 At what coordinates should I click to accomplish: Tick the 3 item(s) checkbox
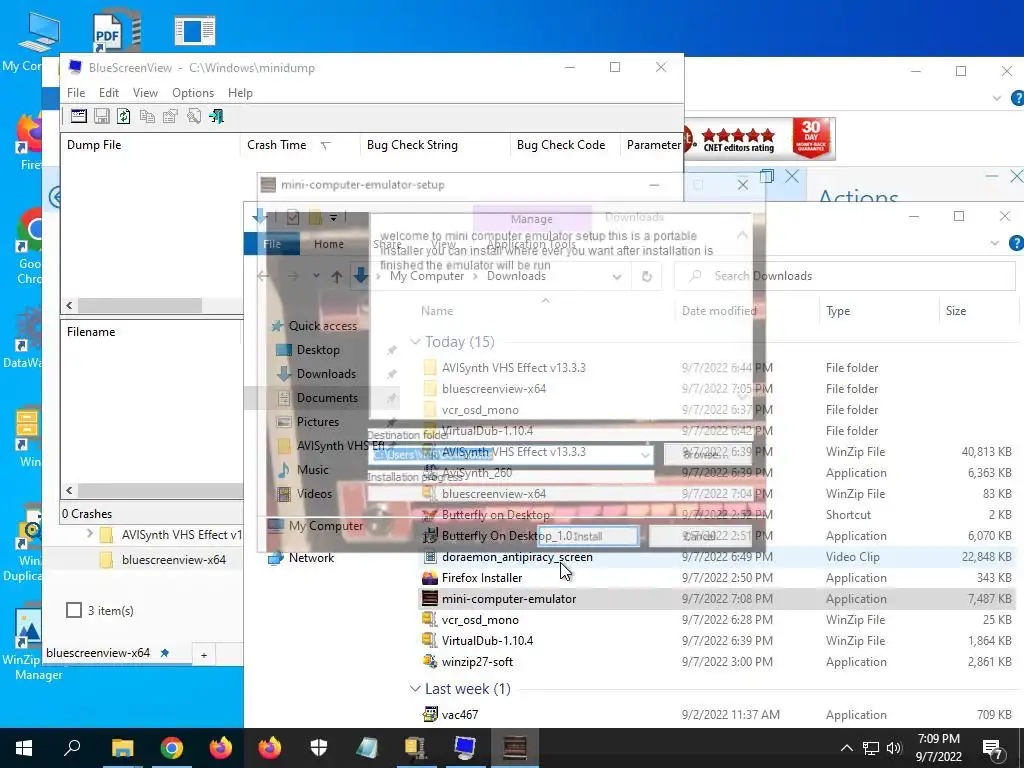coord(74,610)
